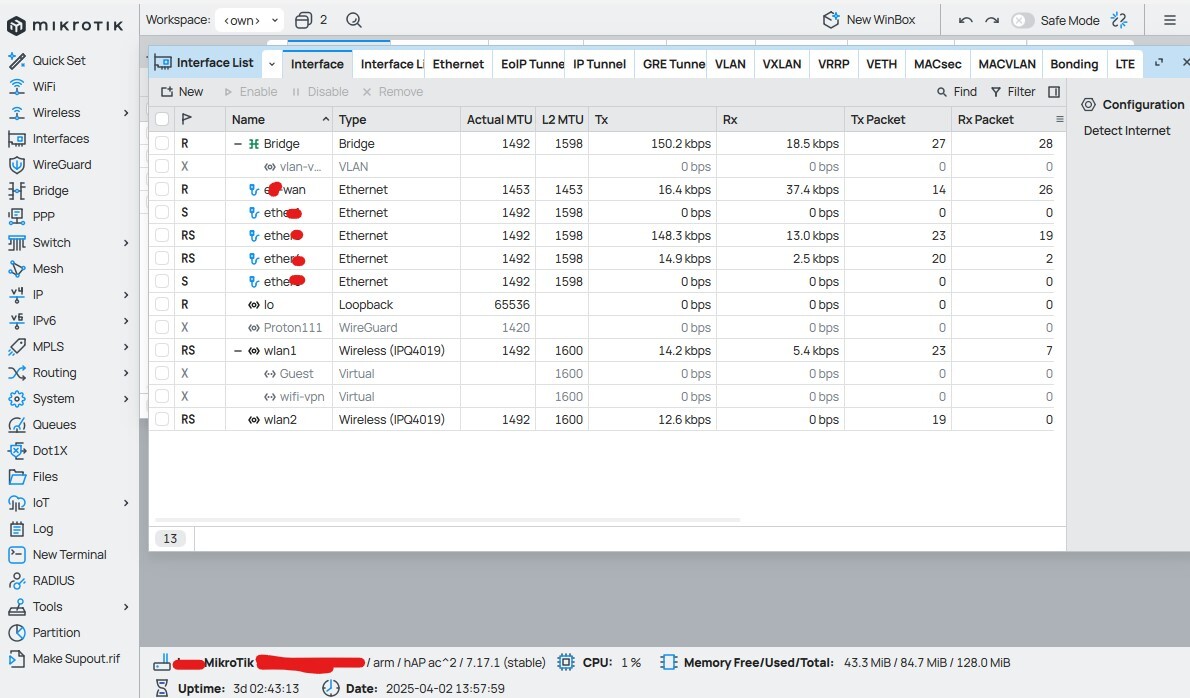
Task: Click the column layout icon beside Filter
Action: (1053, 92)
